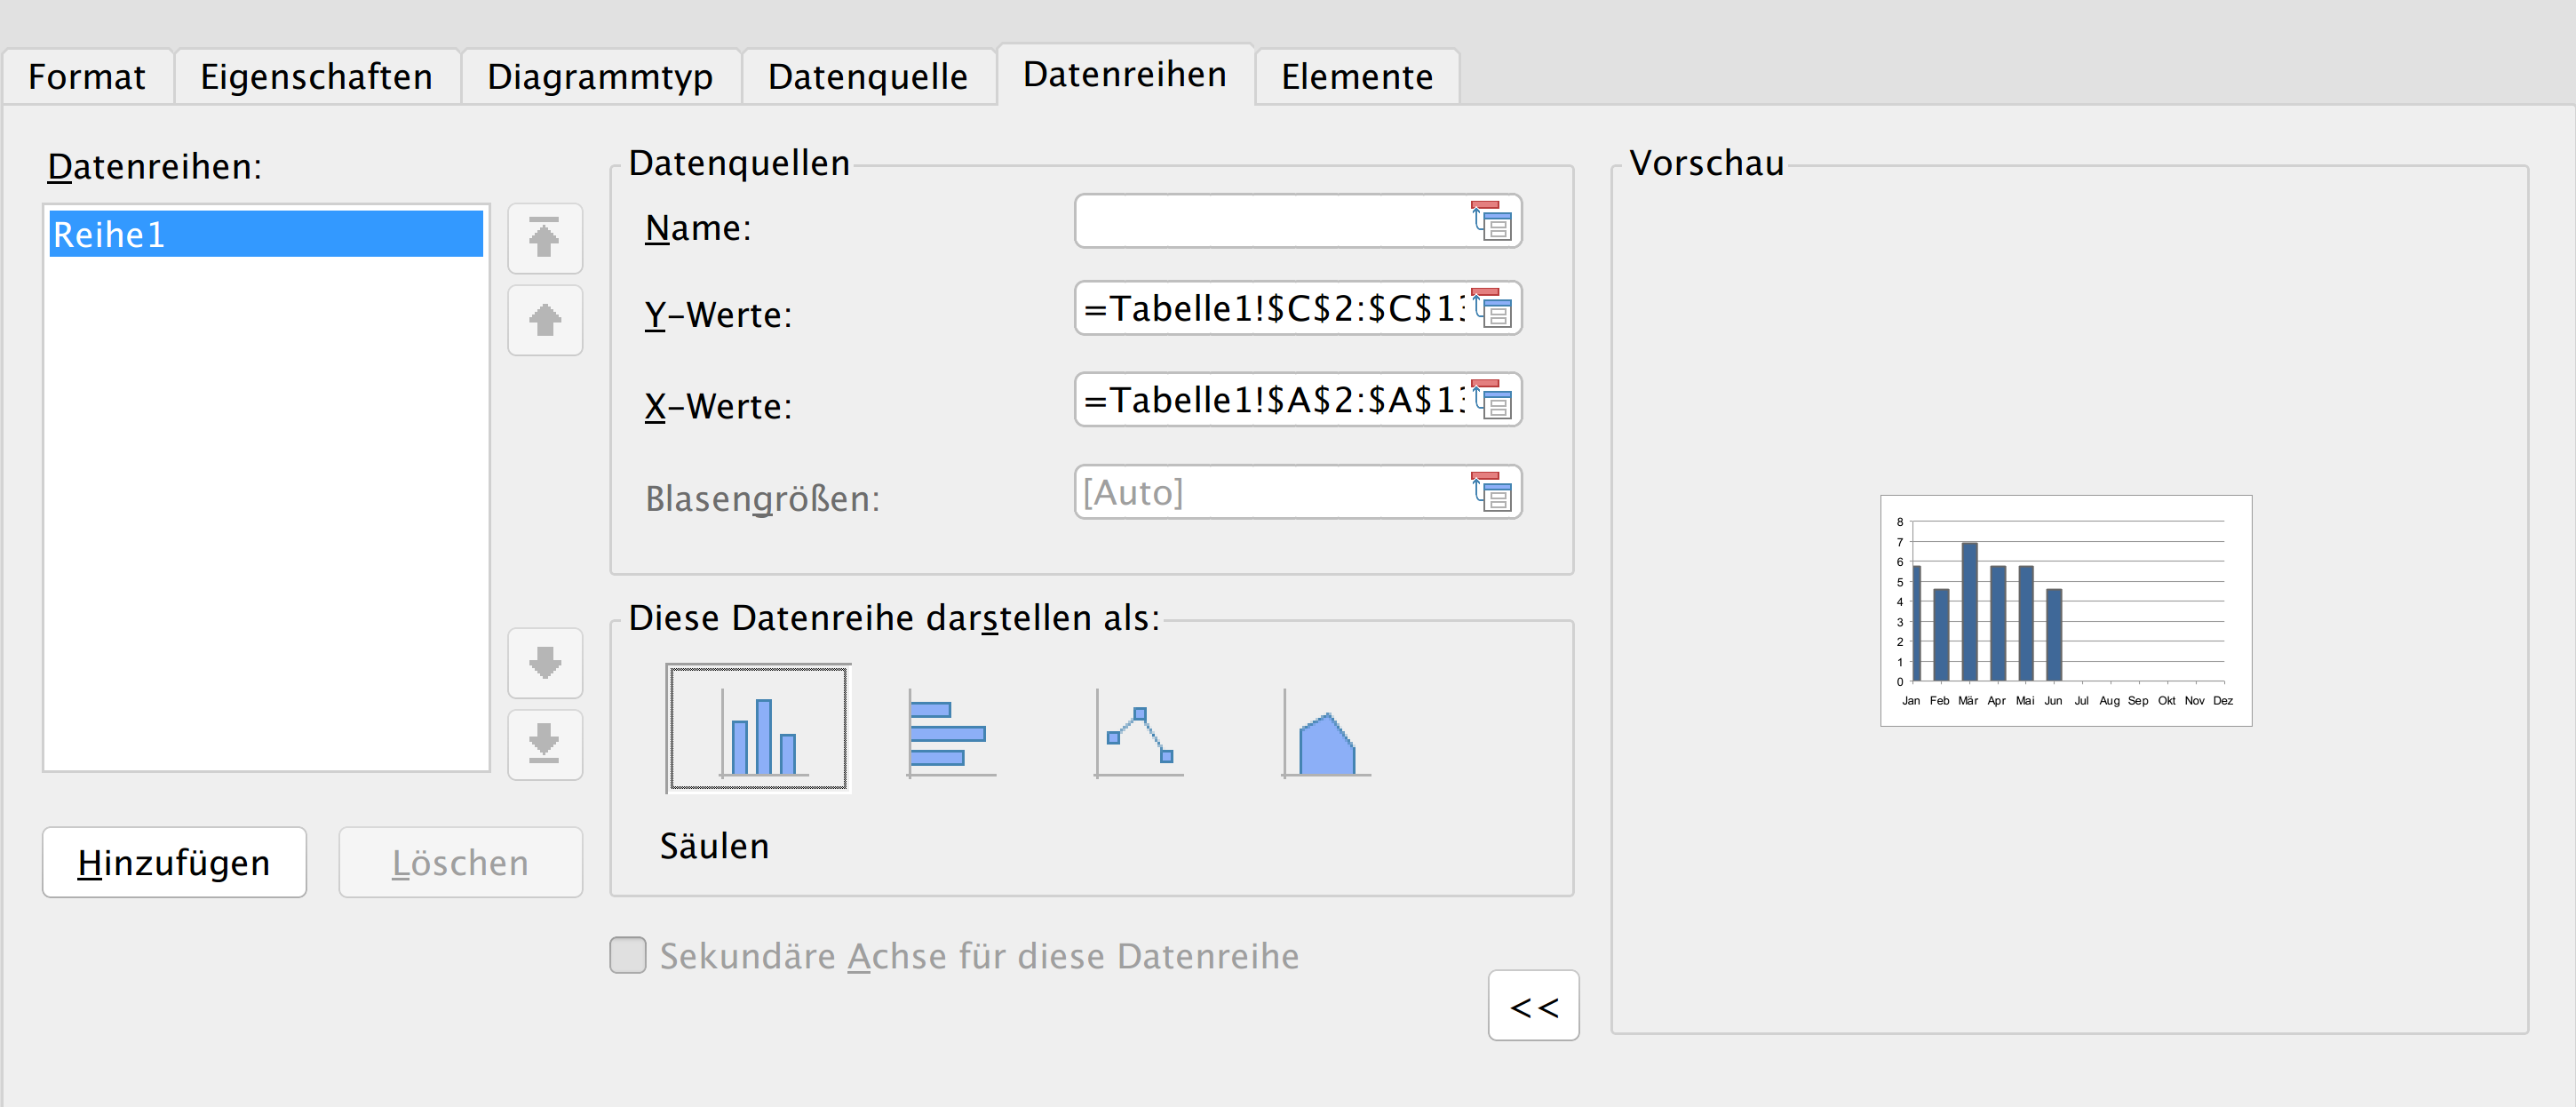The width and height of the screenshot is (2576, 1107).
Task: Click the Y-Werte range picker icon
Action: point(1493,310)
